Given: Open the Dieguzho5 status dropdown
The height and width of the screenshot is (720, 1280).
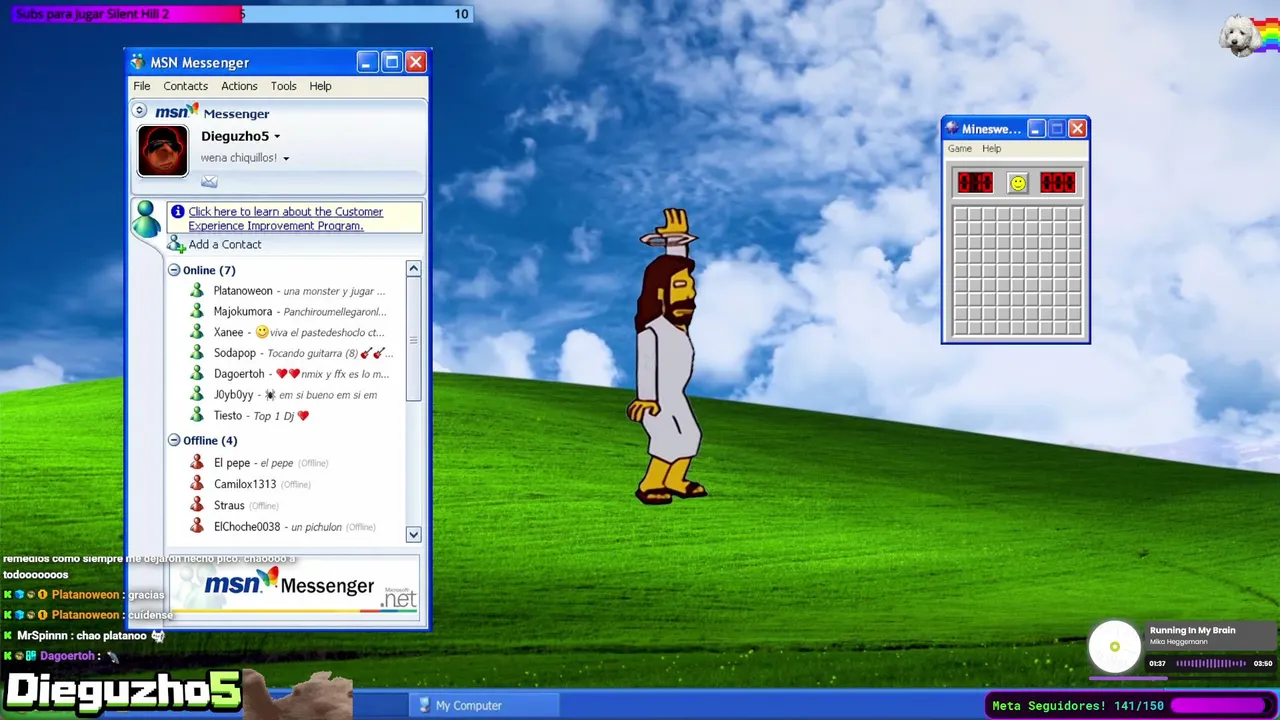Looking at the screenshot, I should point(277,137).
